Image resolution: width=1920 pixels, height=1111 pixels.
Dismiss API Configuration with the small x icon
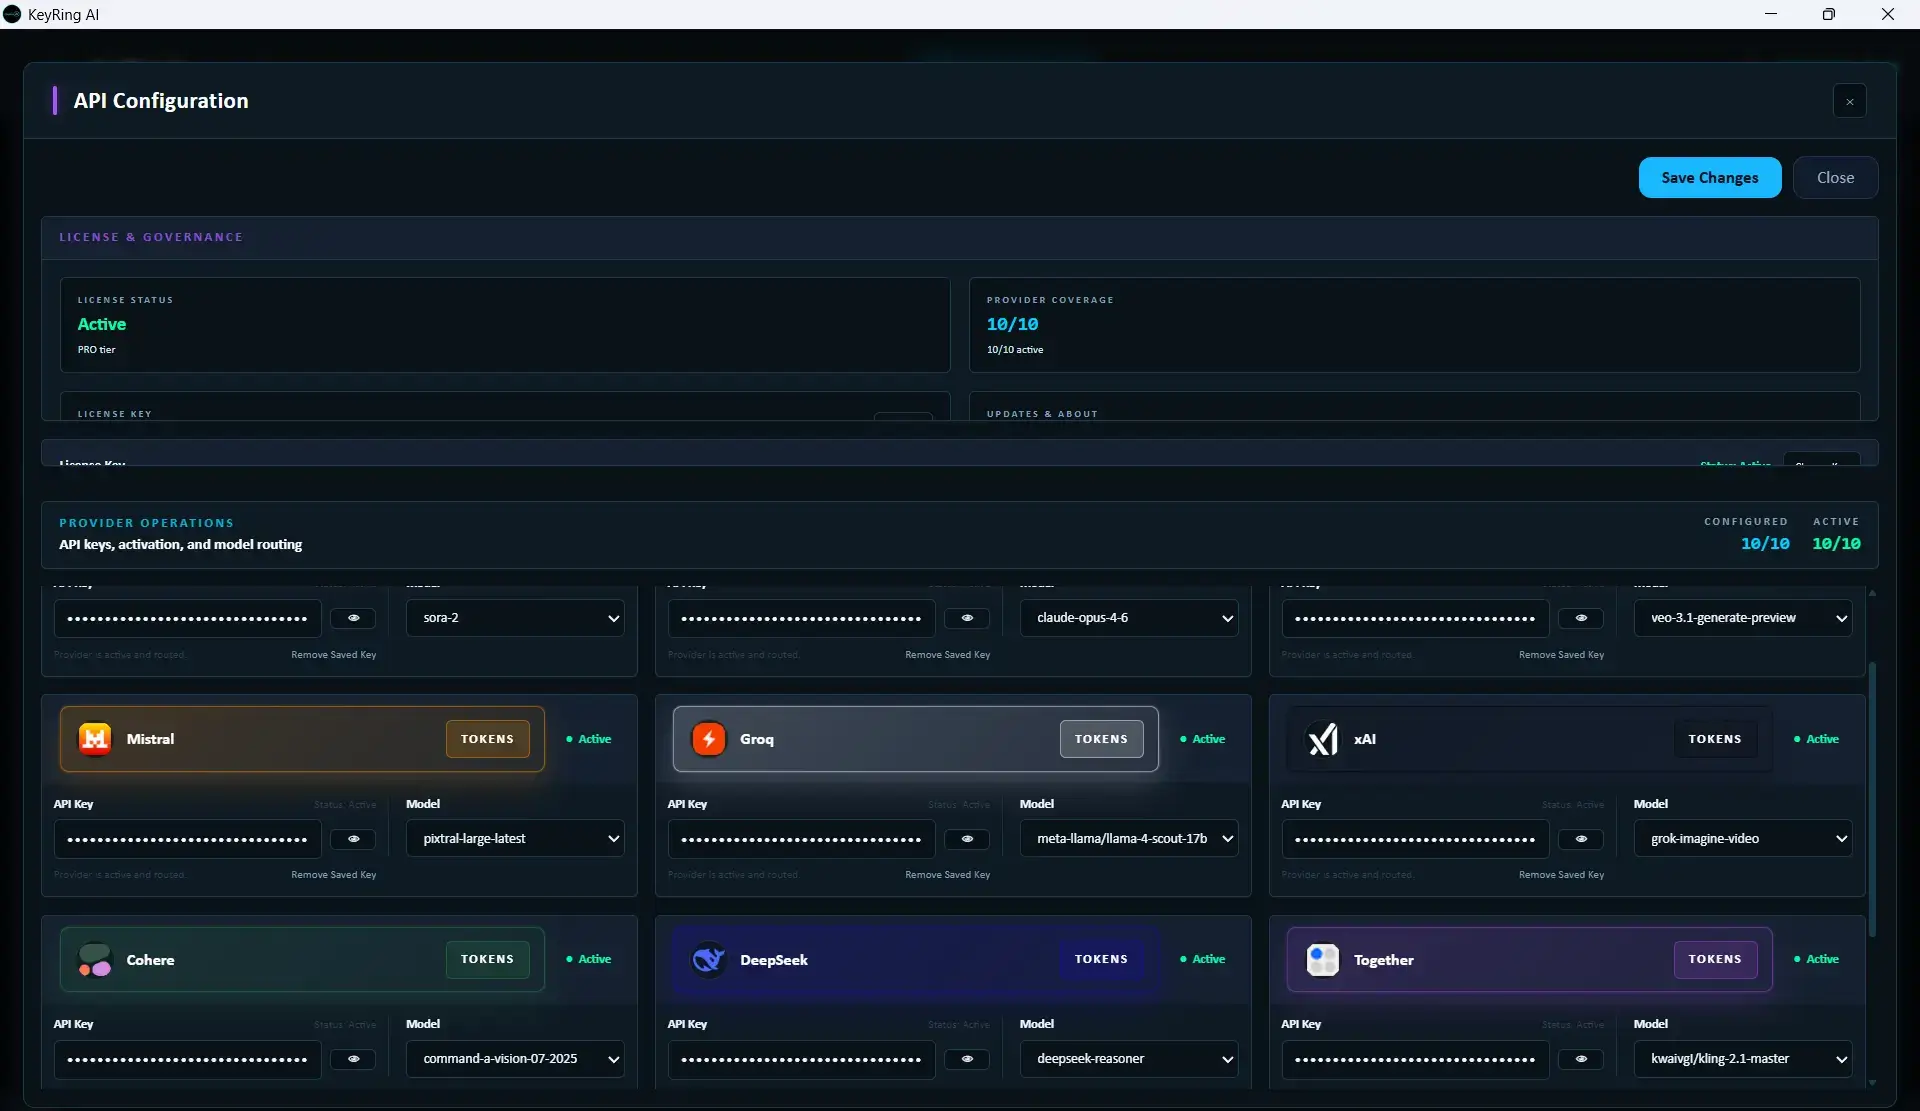pos(1849,101)
